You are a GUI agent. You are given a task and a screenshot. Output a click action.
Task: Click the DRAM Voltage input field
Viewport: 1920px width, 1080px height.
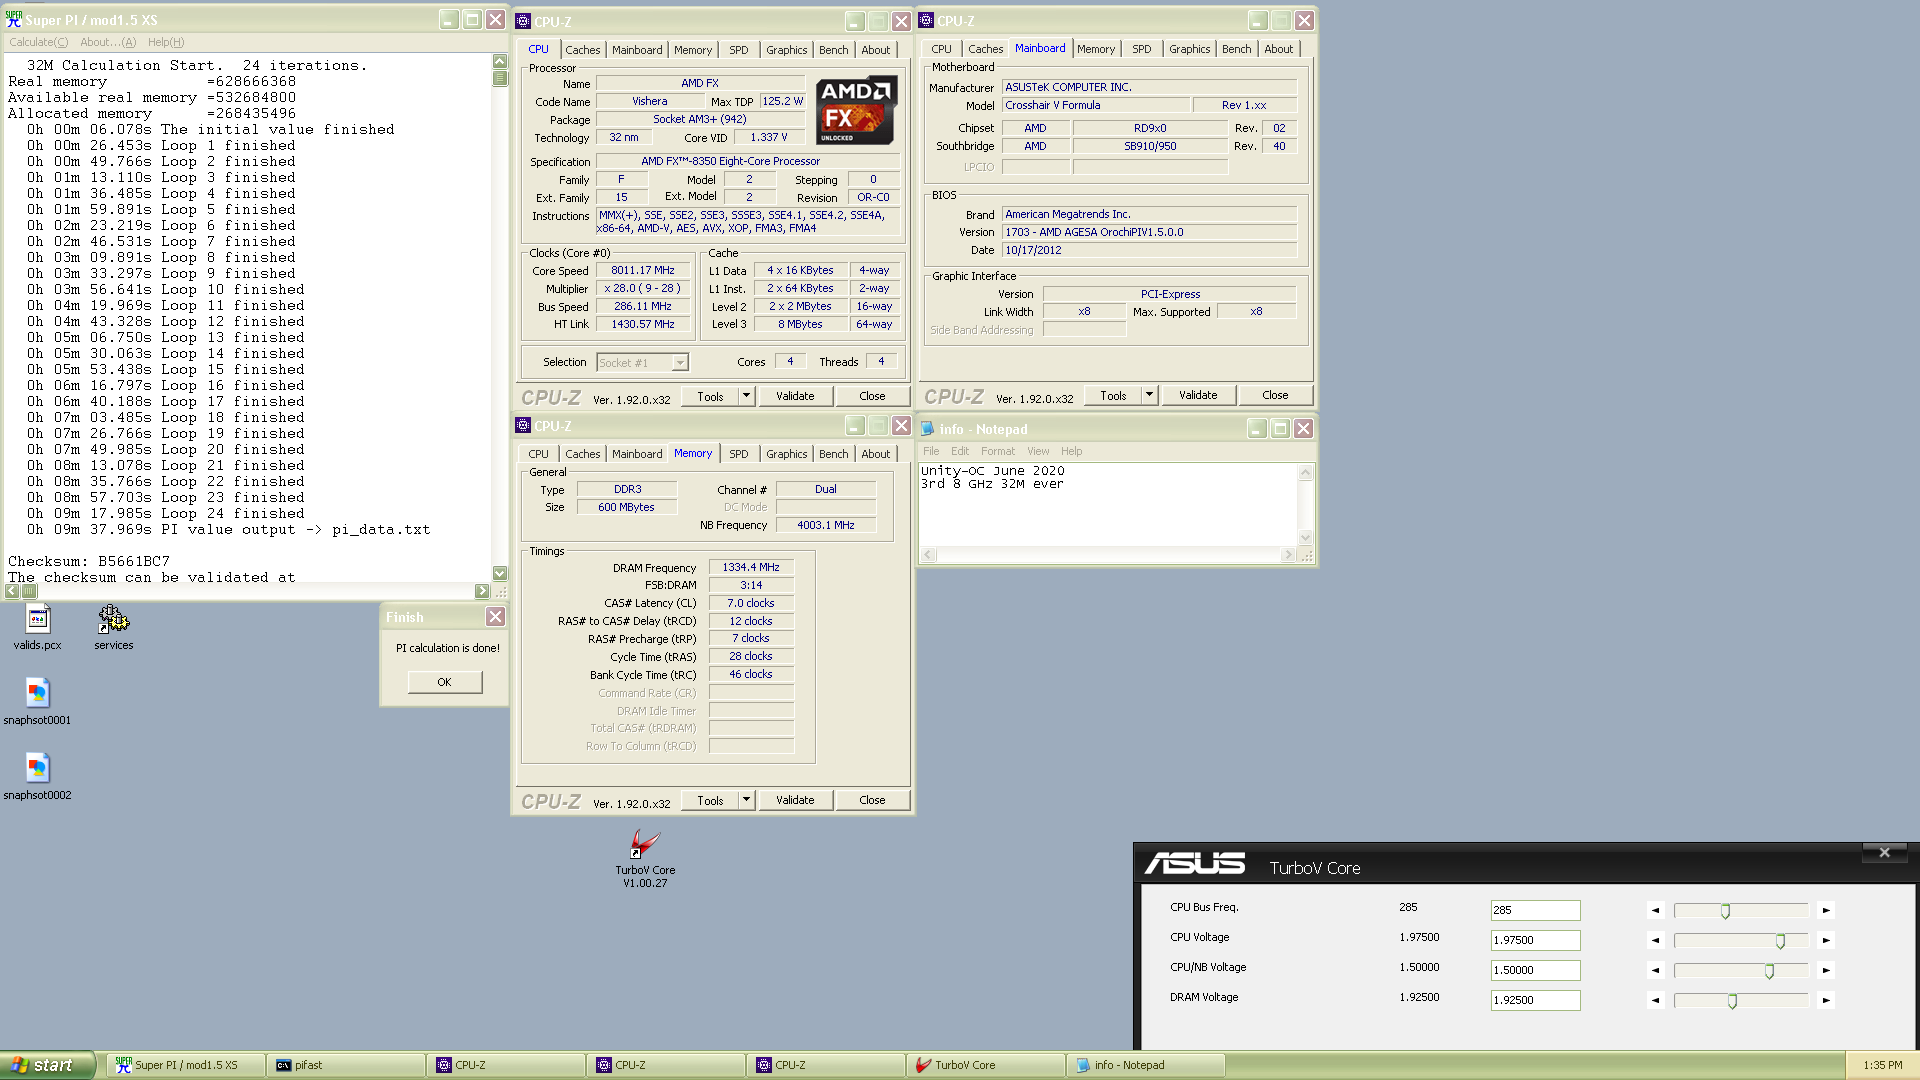point(1535,1000)
